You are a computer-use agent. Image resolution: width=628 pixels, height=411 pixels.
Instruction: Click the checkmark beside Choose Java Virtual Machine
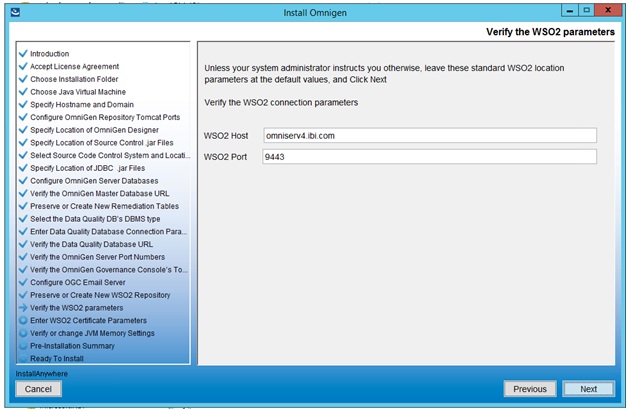[23, 92]
